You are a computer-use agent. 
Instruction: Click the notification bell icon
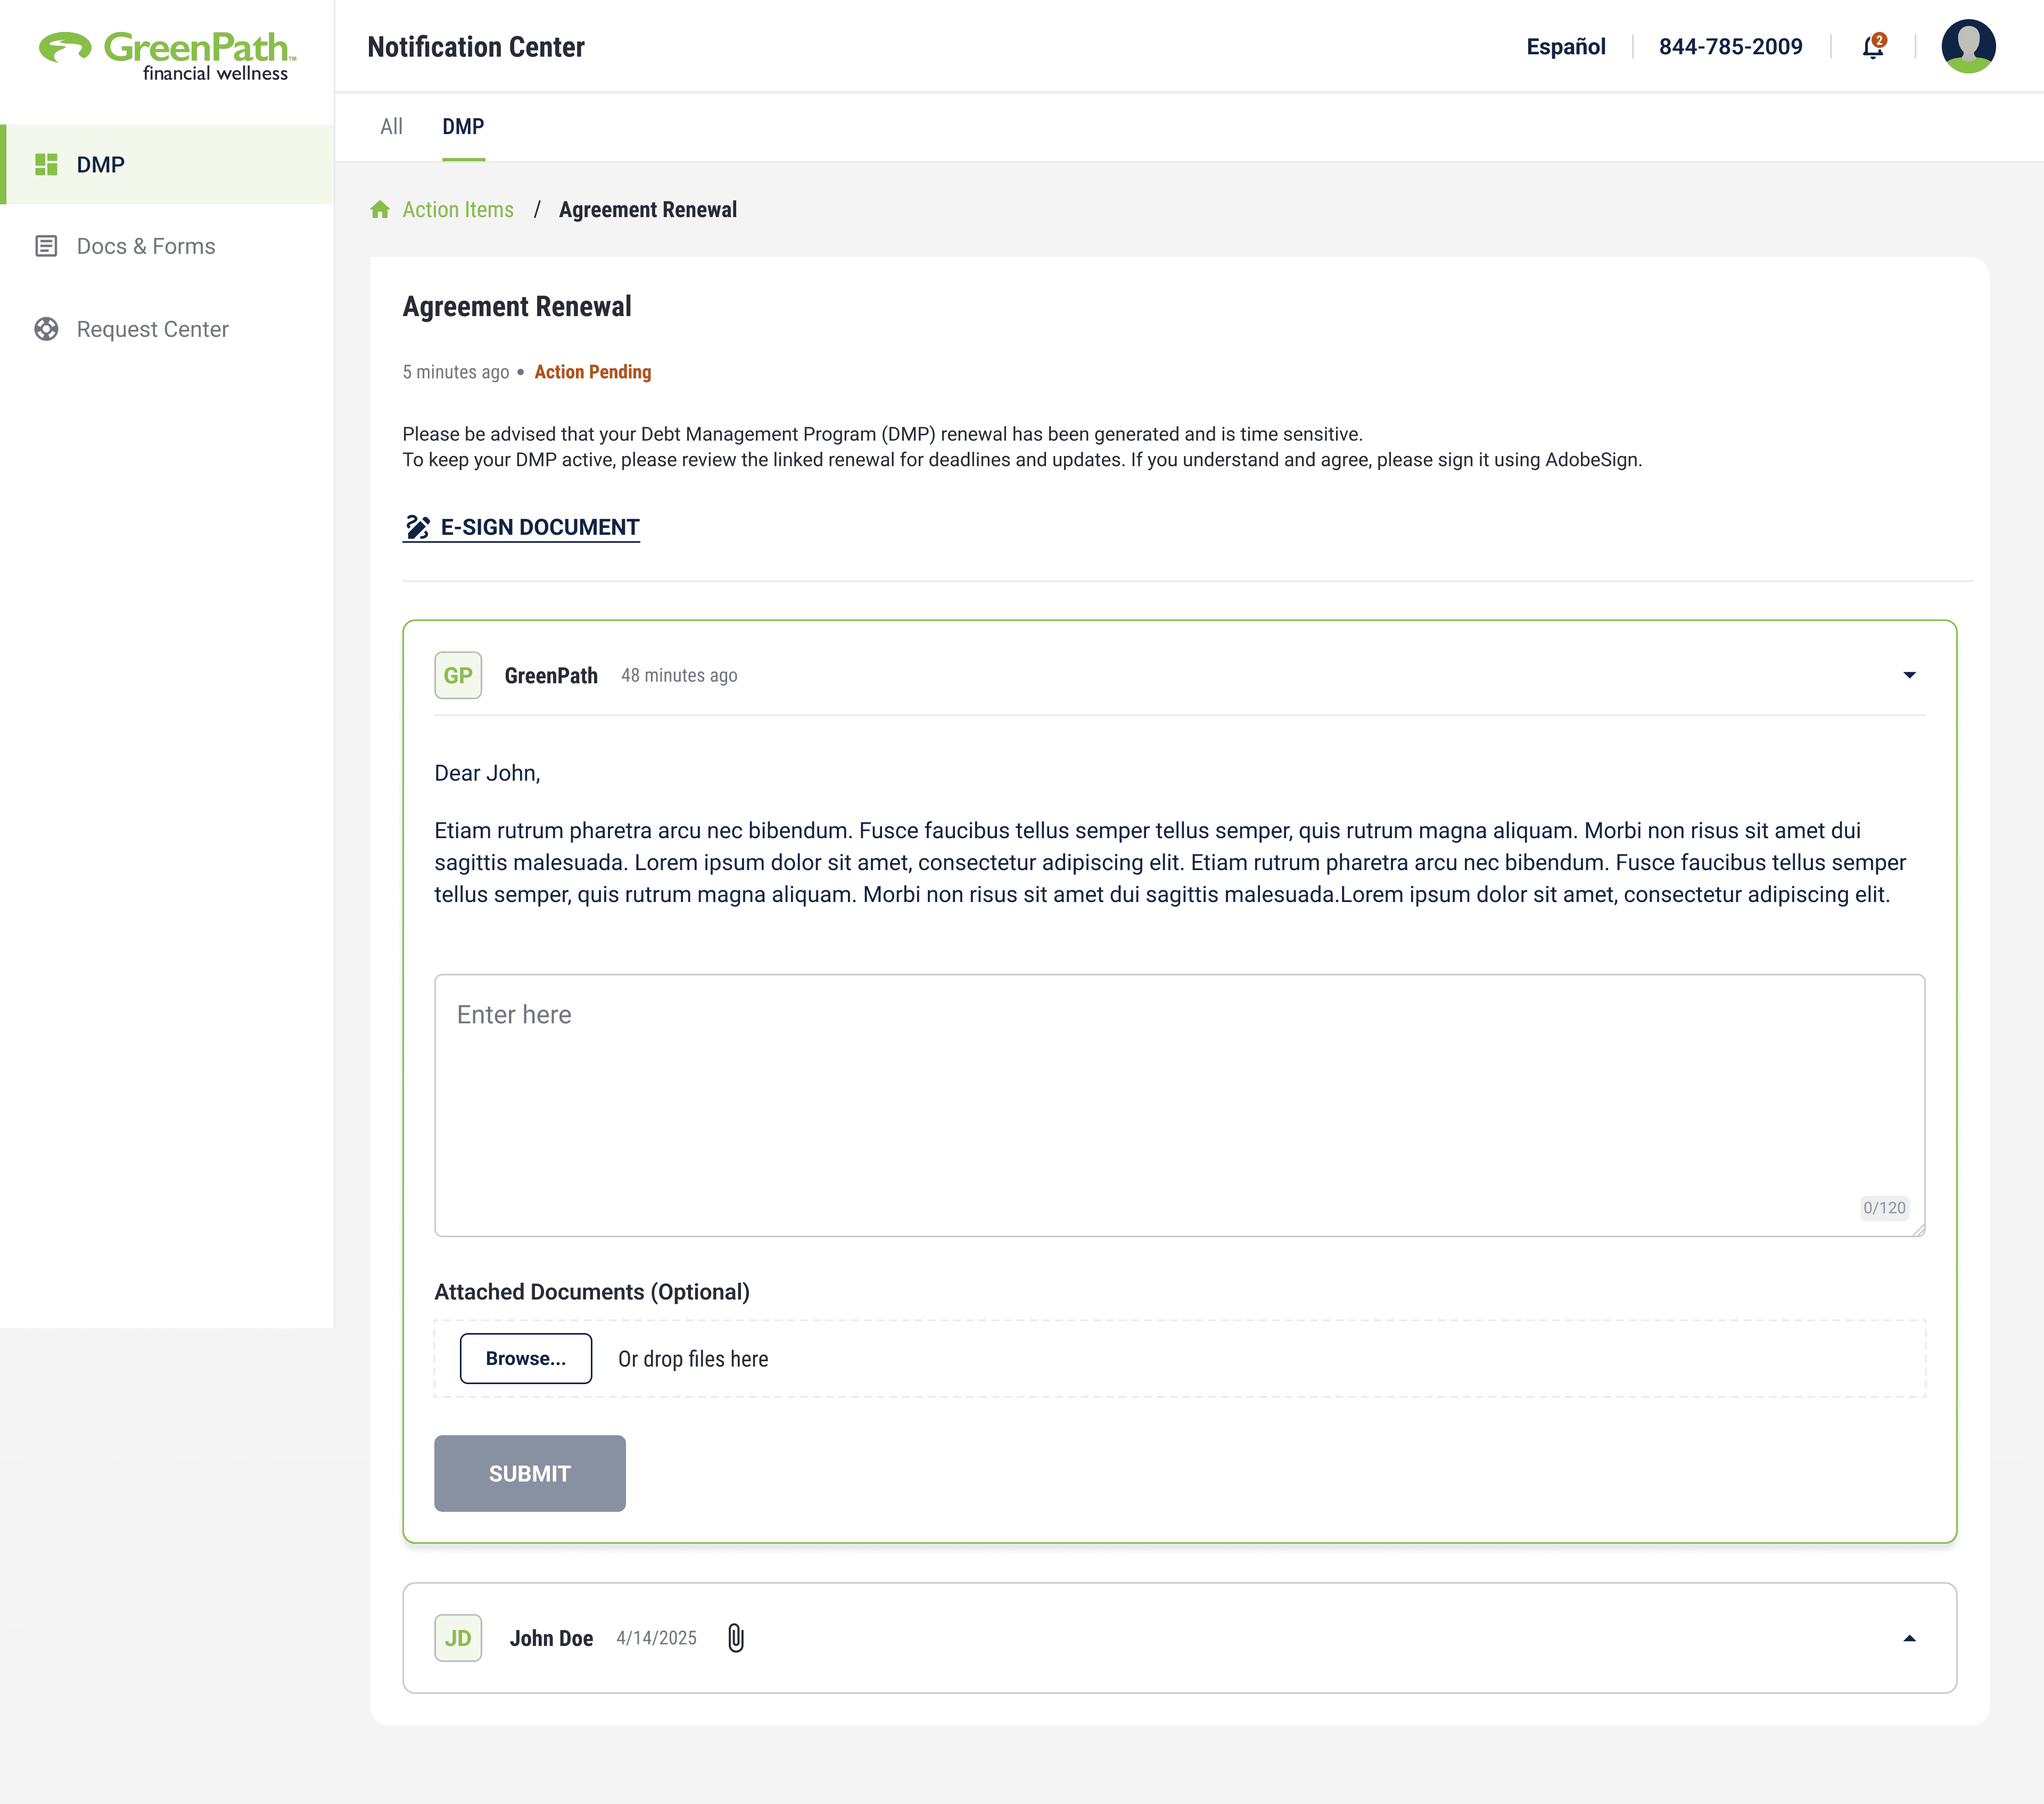[1872, 47]
